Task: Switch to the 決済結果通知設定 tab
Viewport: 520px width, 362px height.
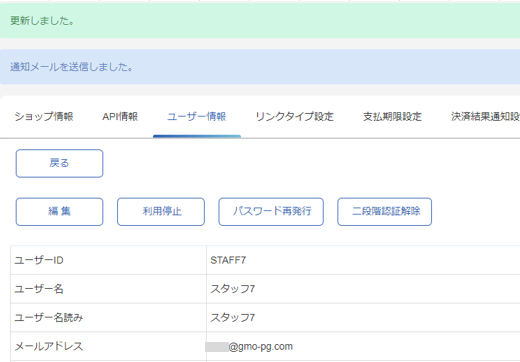Action: 485,116
